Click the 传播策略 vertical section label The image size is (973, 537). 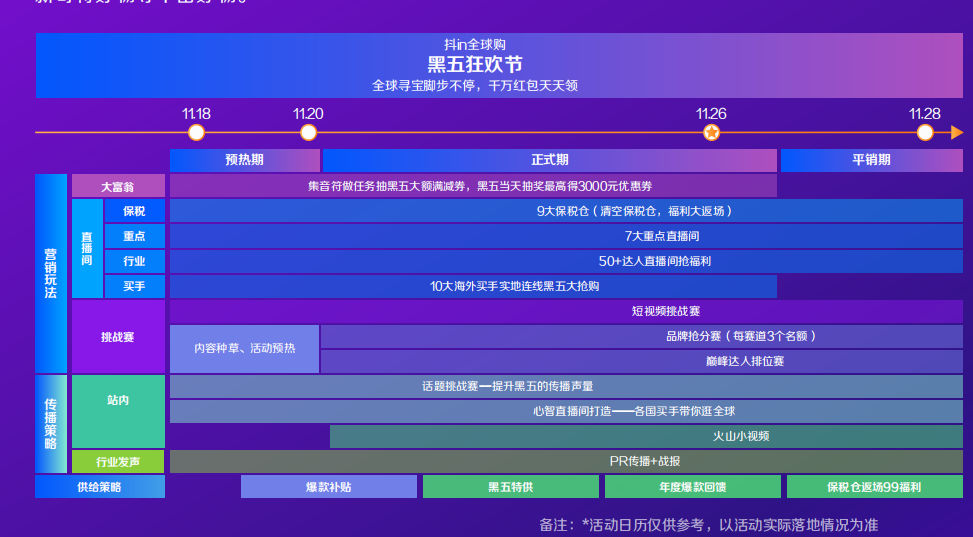click(x=51, y=424)
